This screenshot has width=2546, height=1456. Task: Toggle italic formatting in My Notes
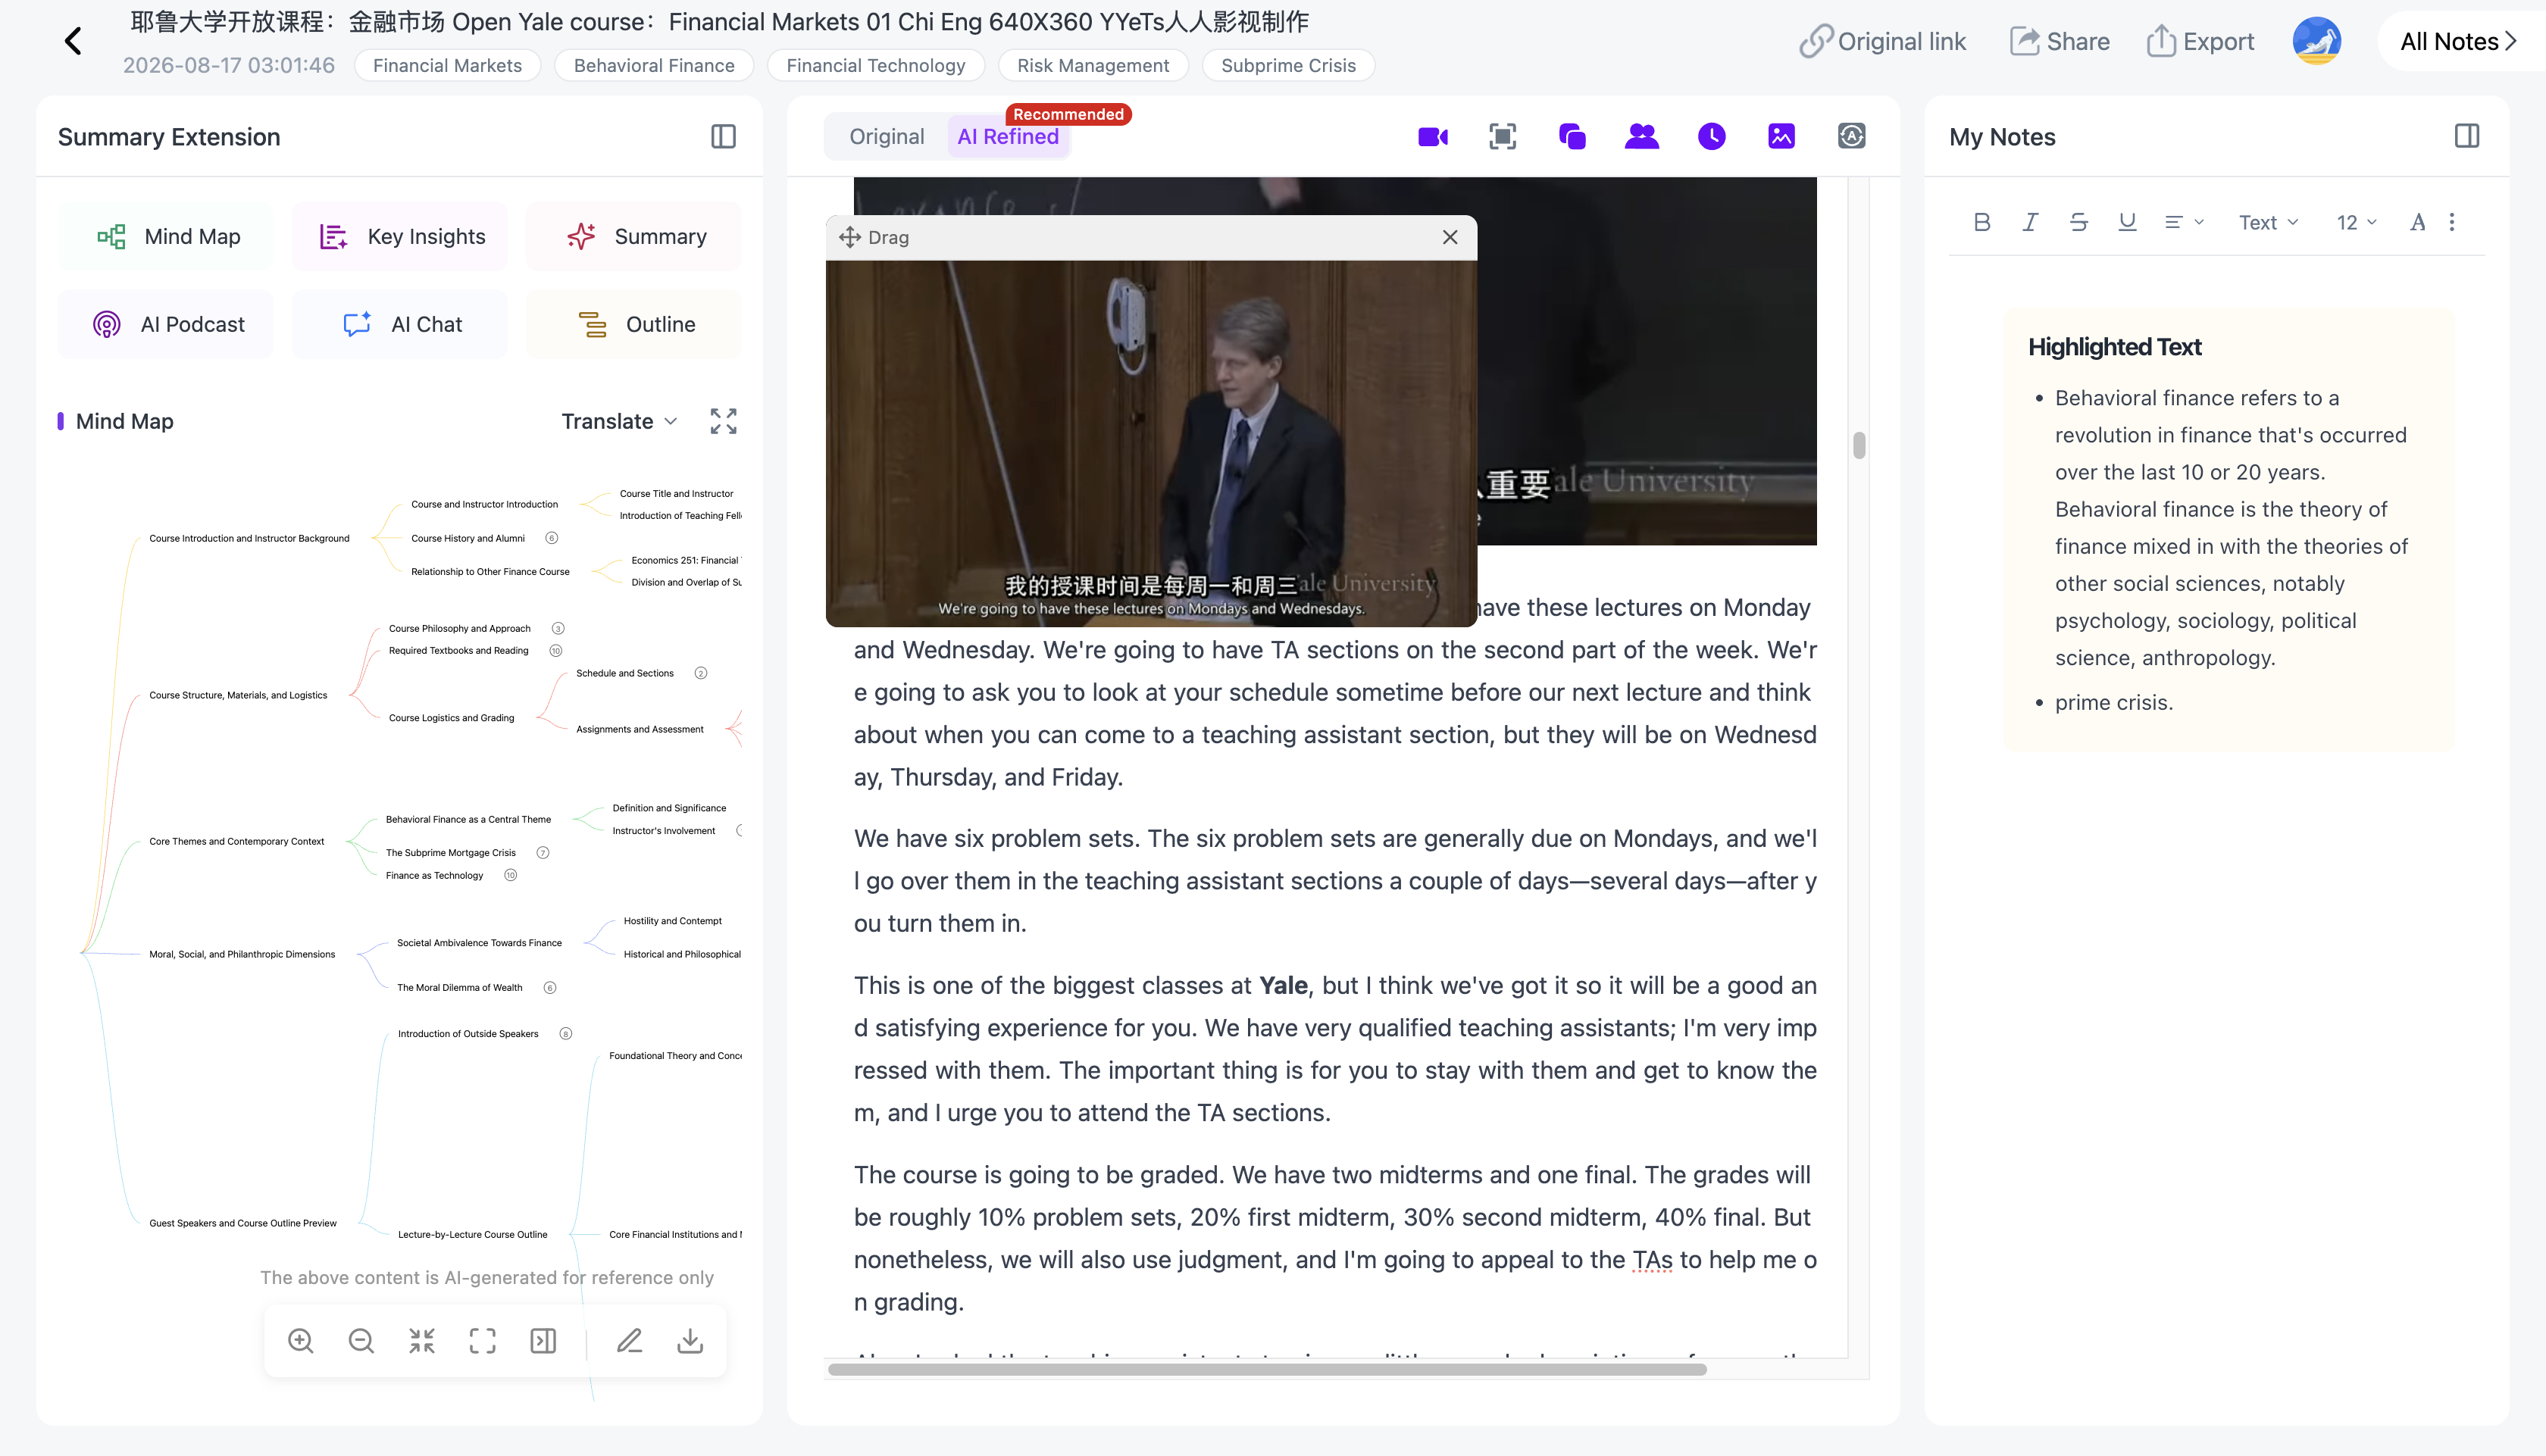click(x=2030, y=222)
